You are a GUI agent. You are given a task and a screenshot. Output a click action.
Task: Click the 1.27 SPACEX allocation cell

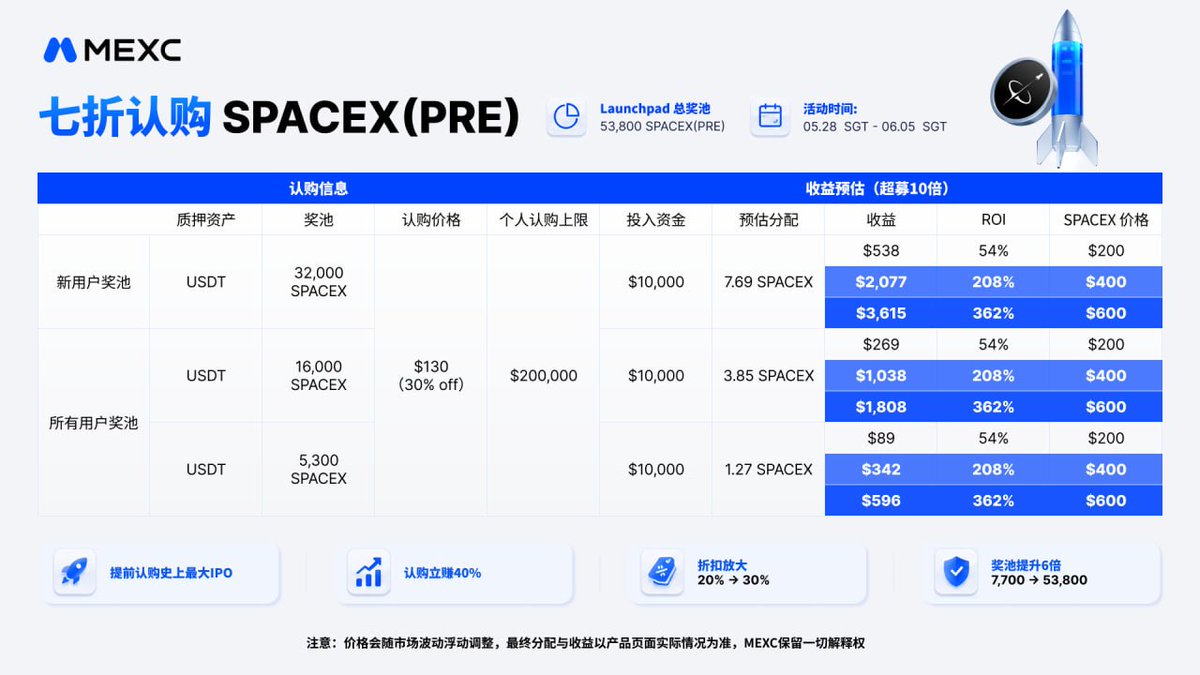click(x=769, y=469)
